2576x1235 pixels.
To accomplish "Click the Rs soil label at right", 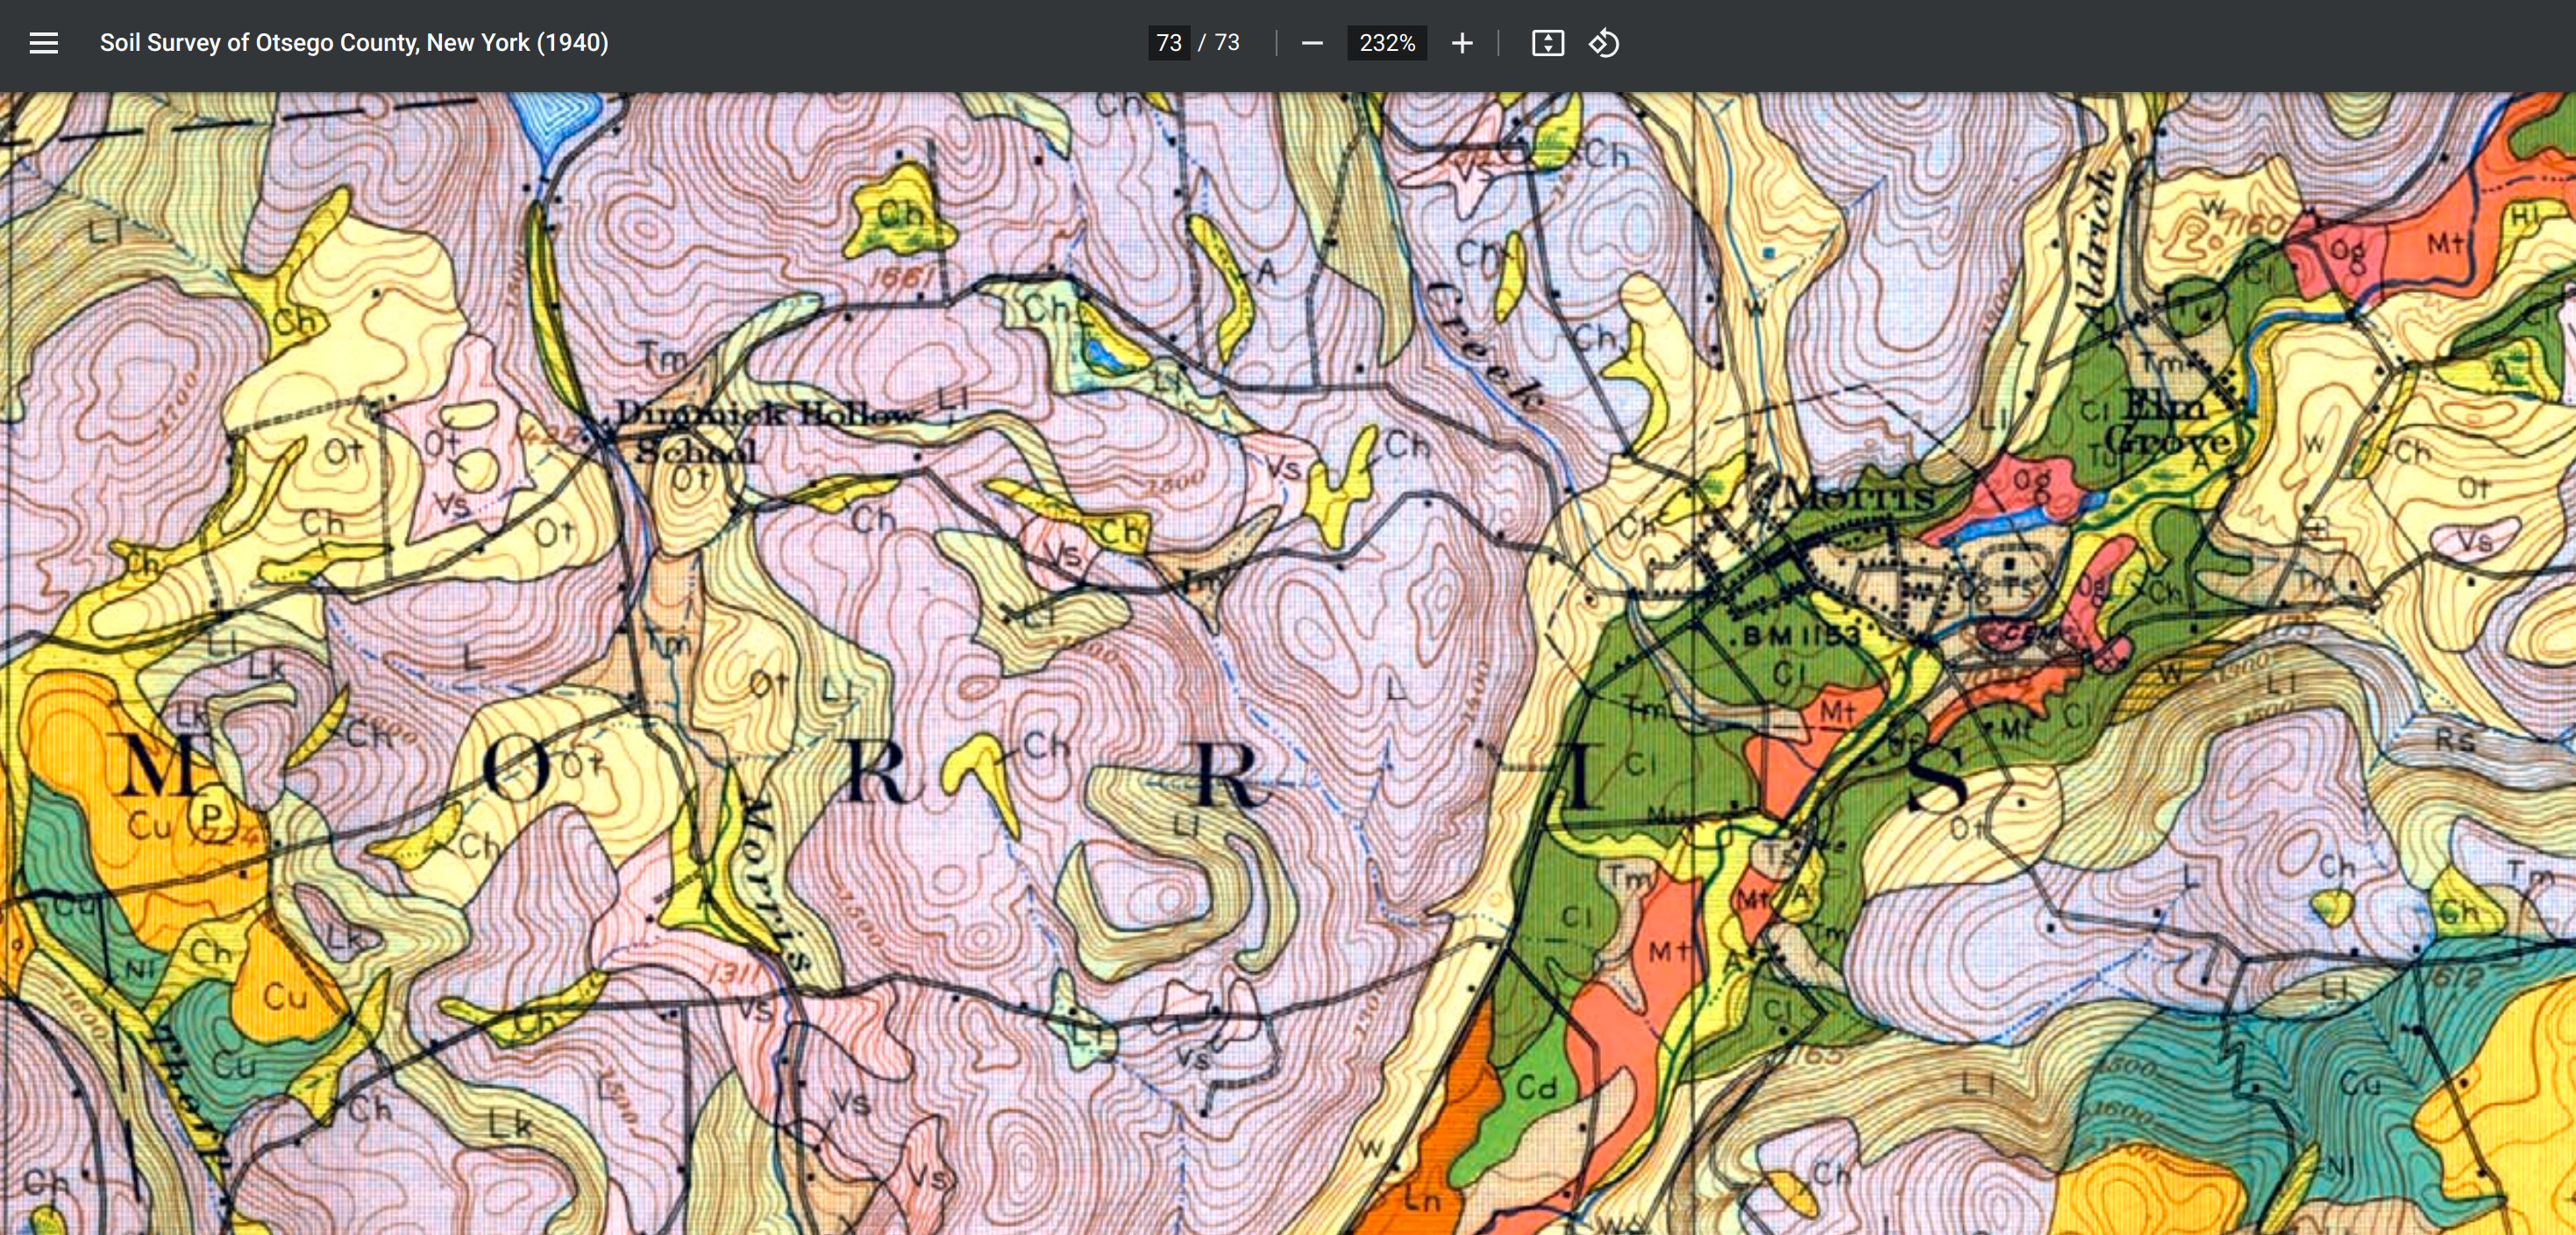I will tap(2456, 741).
